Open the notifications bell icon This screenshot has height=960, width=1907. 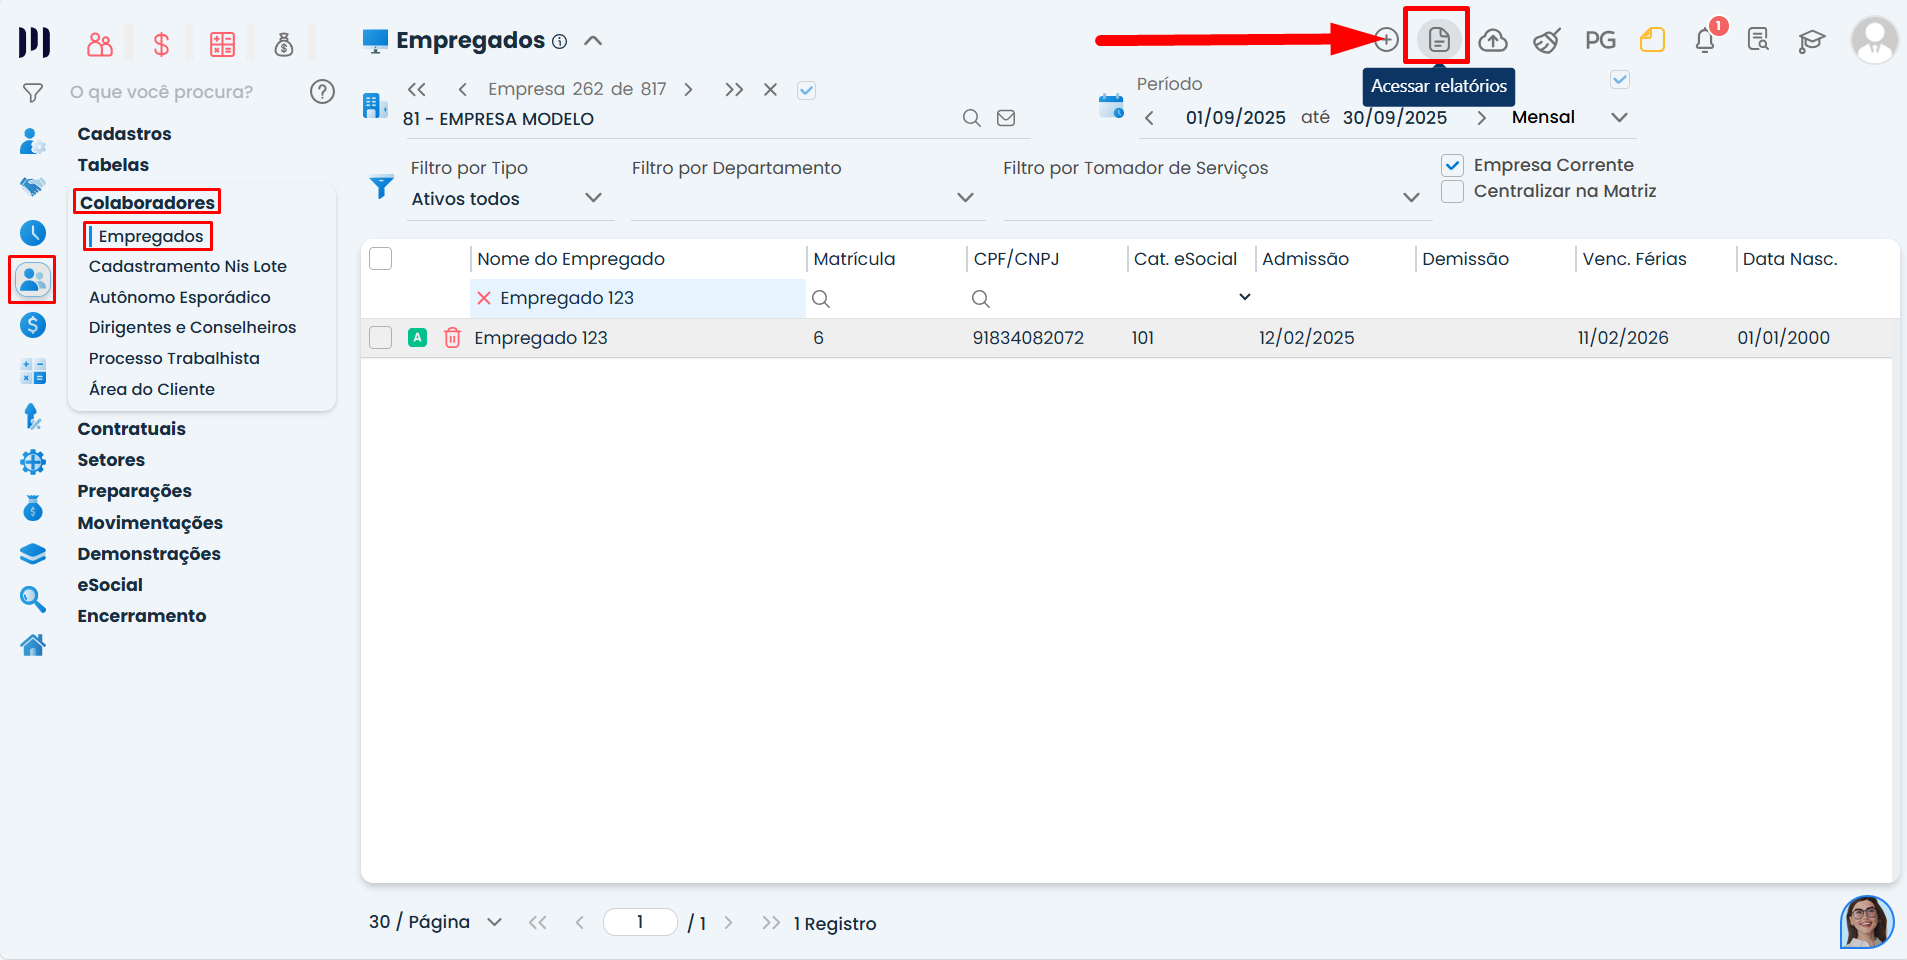(x=1705, y=40)
